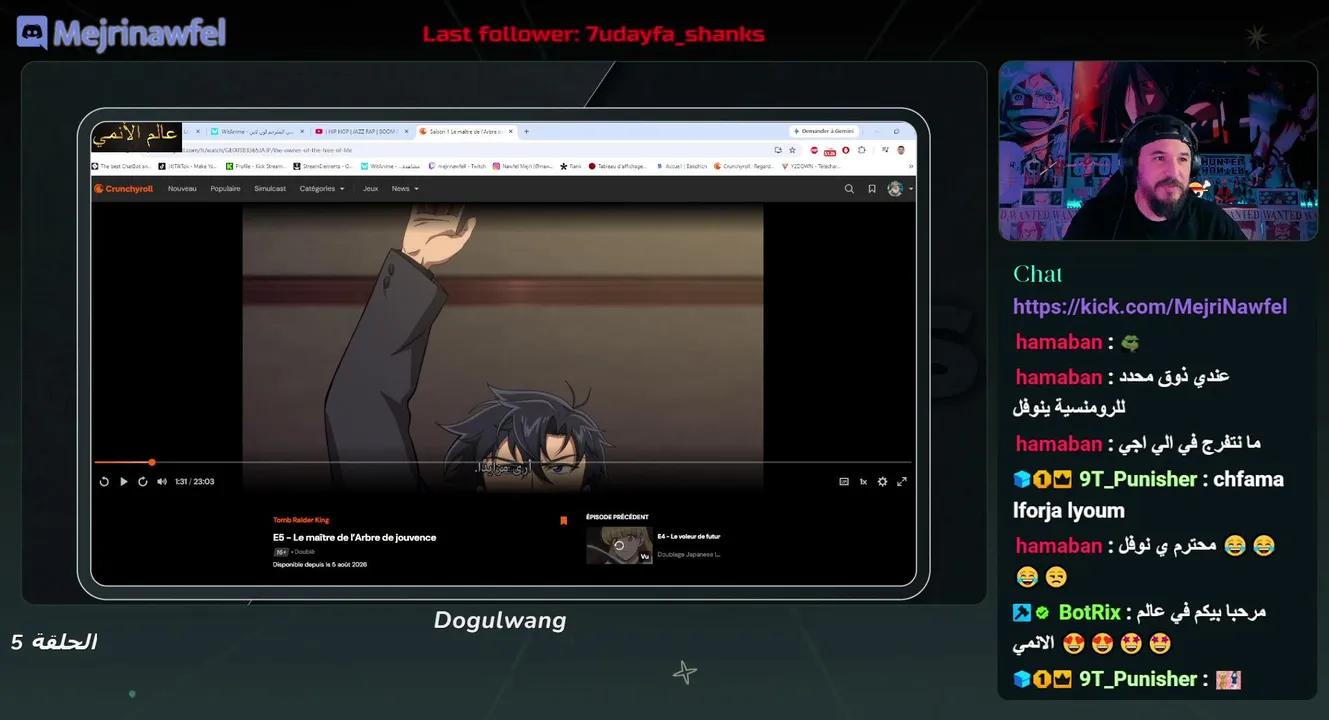Click the Crunchyroll logo
This screenshot has height=720, width=1329.
click(124, 188)
